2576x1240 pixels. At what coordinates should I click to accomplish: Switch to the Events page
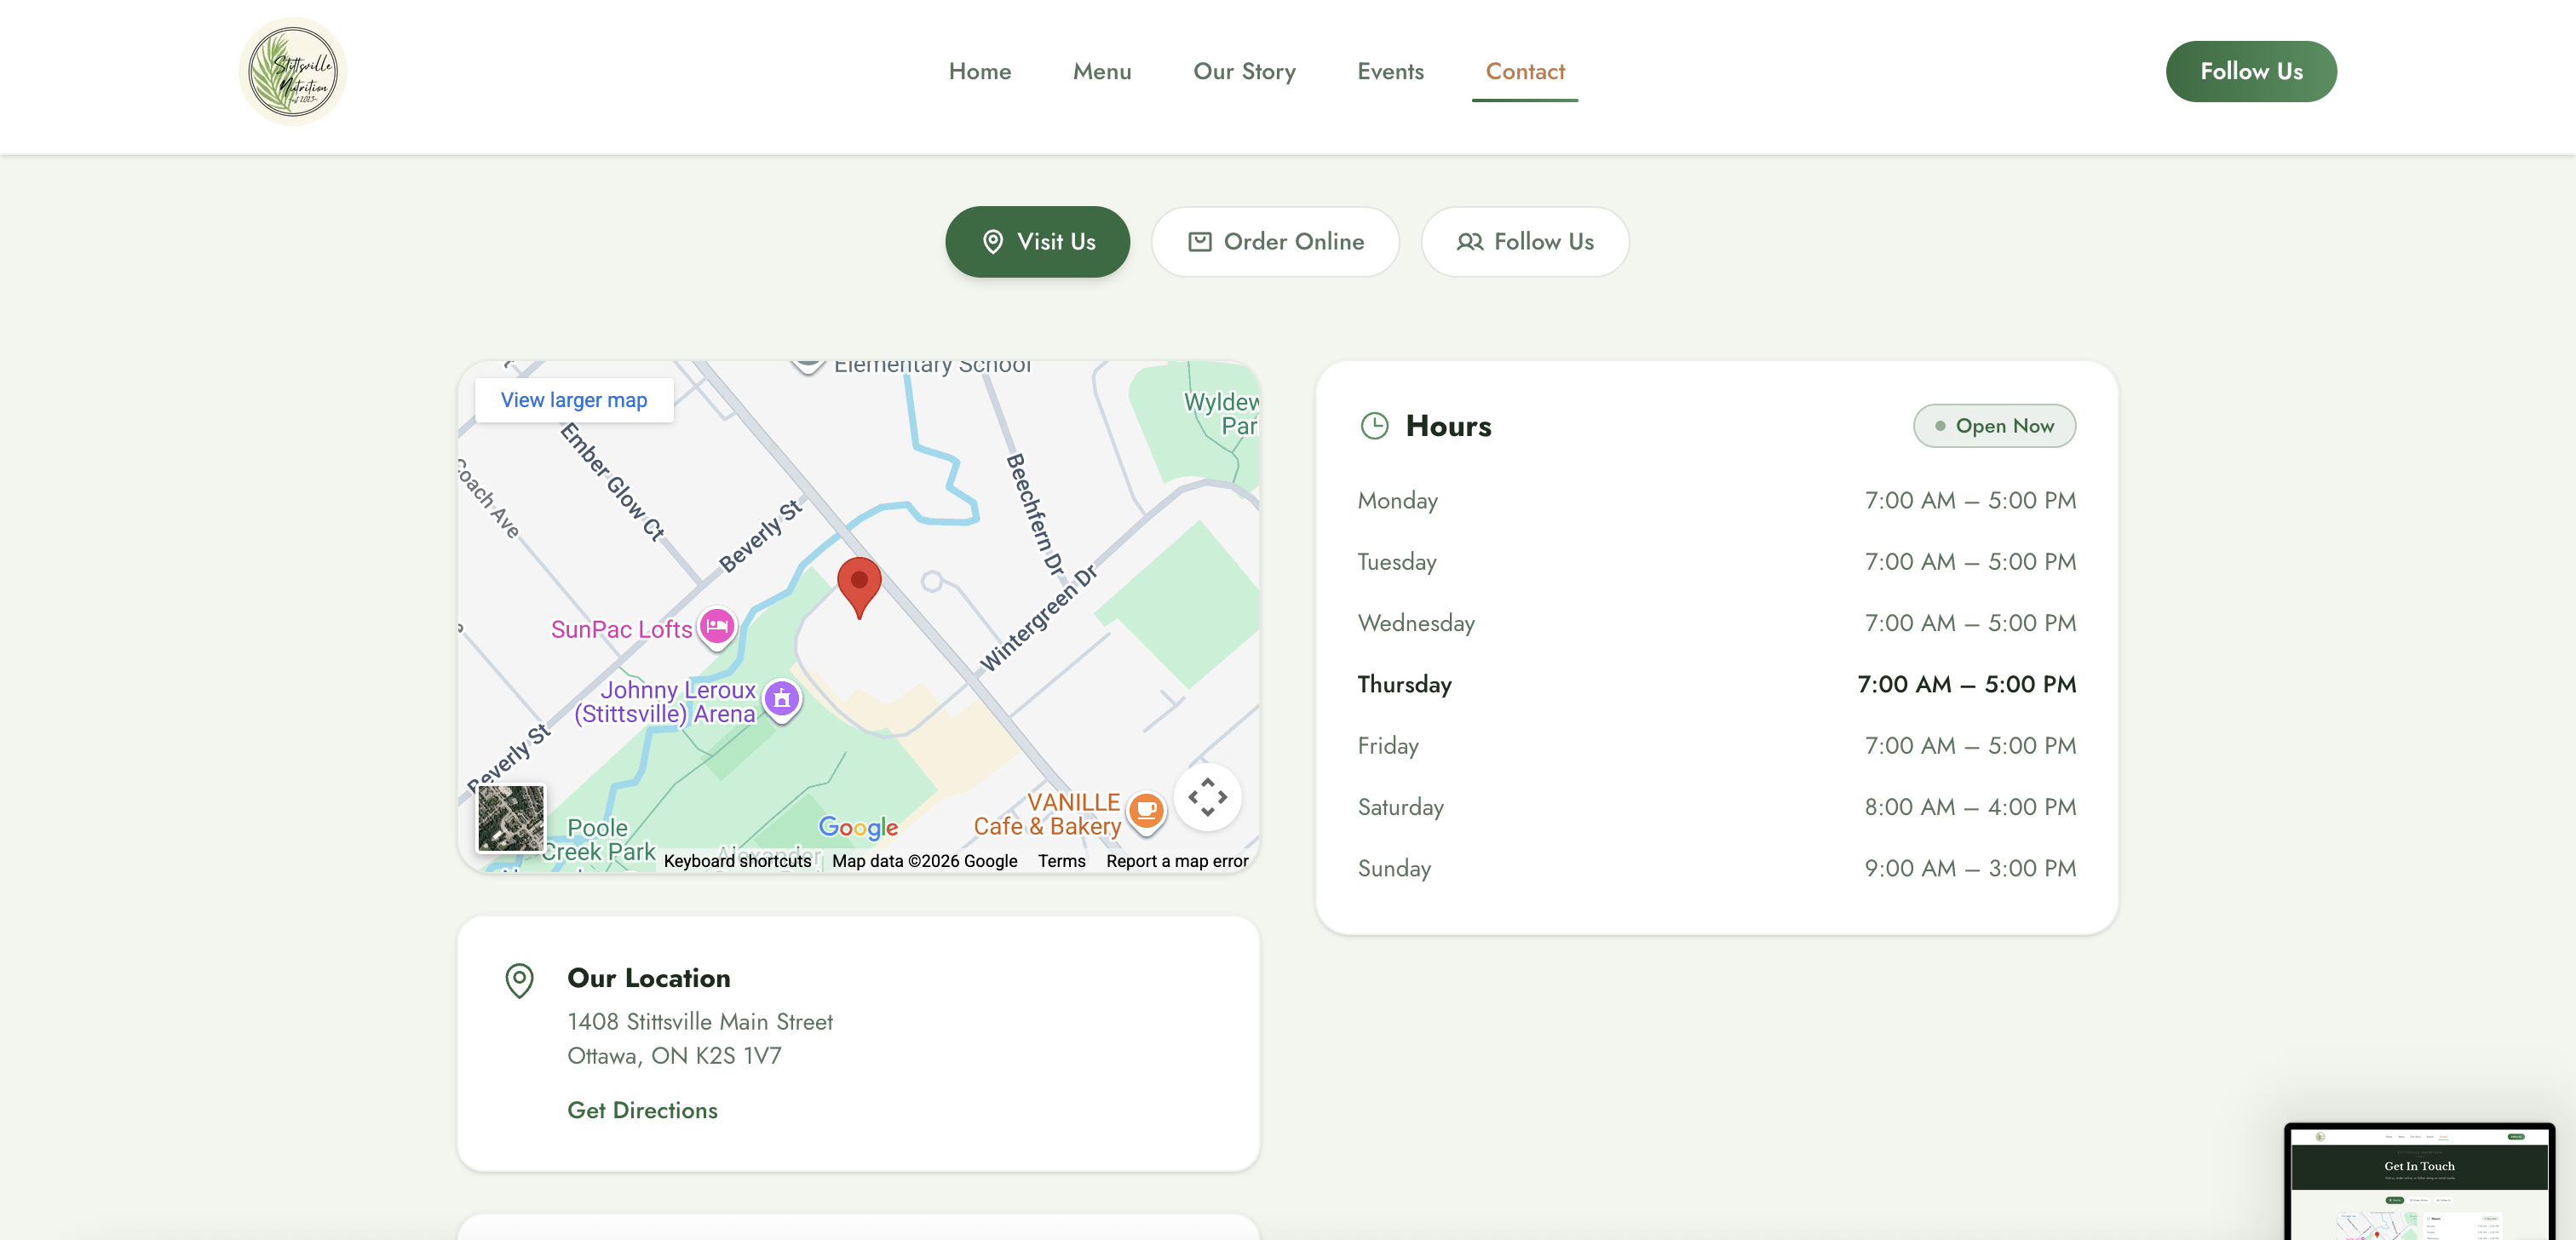tap(1390, 71)
